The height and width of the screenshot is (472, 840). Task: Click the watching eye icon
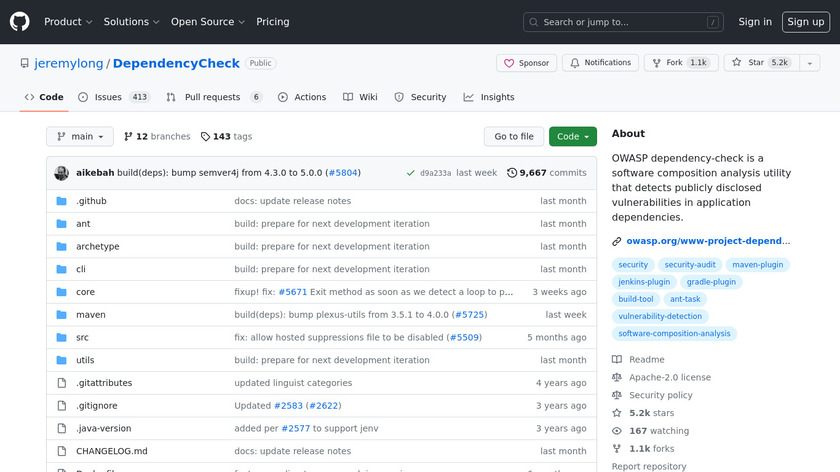617,431
